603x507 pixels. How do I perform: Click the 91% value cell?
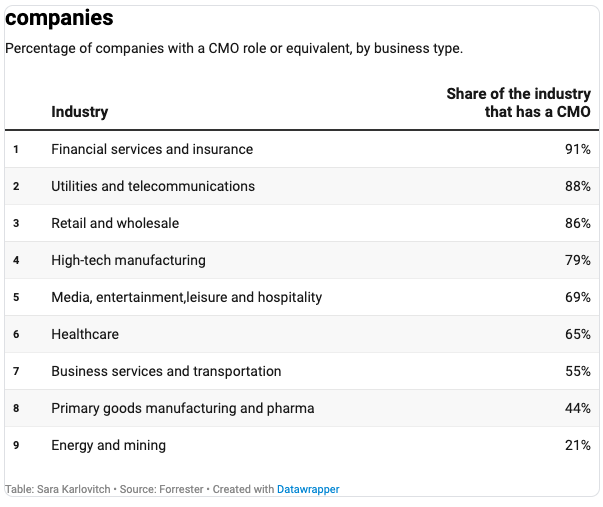(x=577, y=149)
